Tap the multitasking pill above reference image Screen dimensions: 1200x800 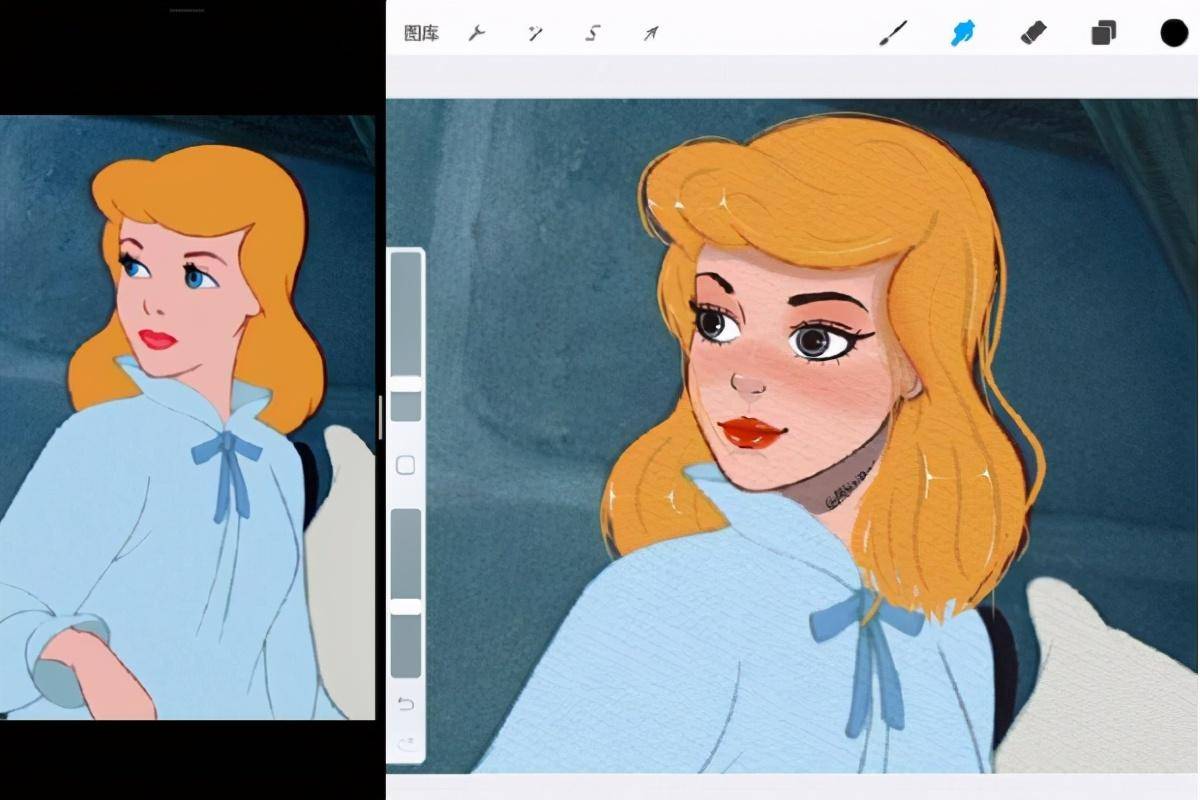click(187, 10)
